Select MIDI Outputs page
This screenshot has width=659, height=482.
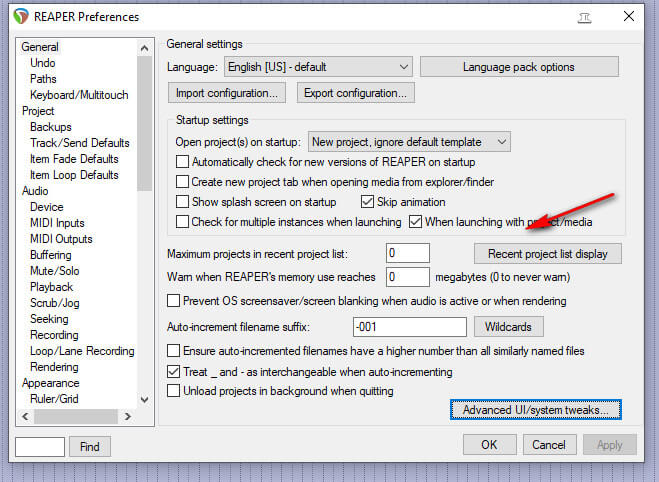click(61, 239)
